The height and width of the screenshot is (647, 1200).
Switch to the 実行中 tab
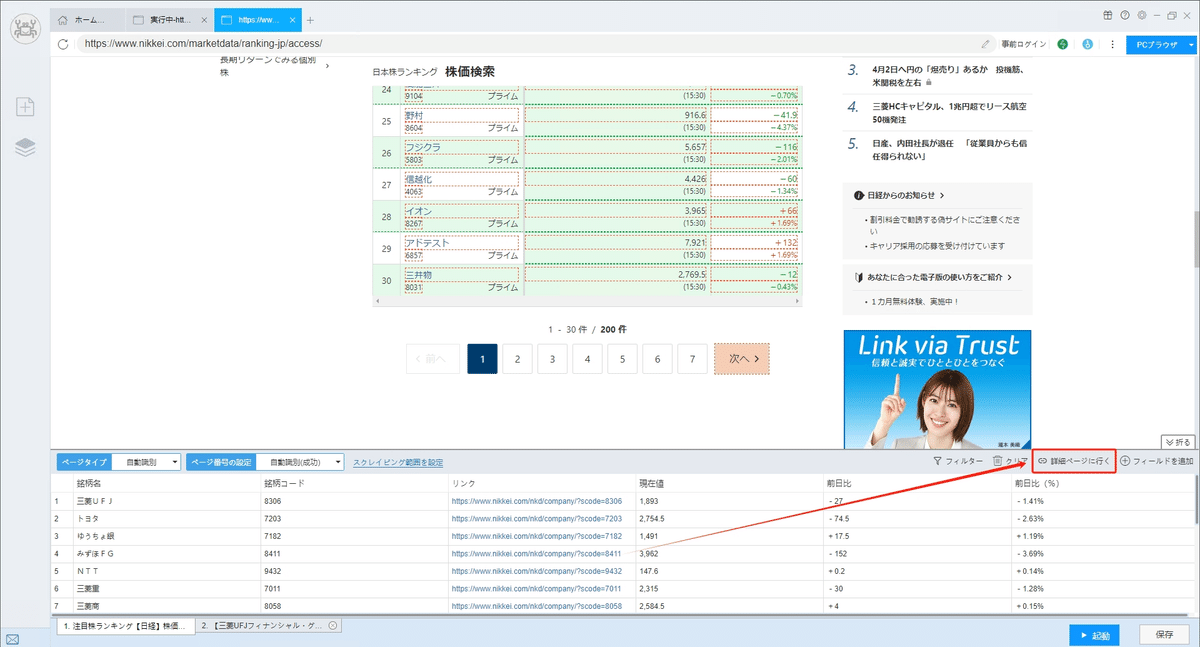[x=170, y=20]
